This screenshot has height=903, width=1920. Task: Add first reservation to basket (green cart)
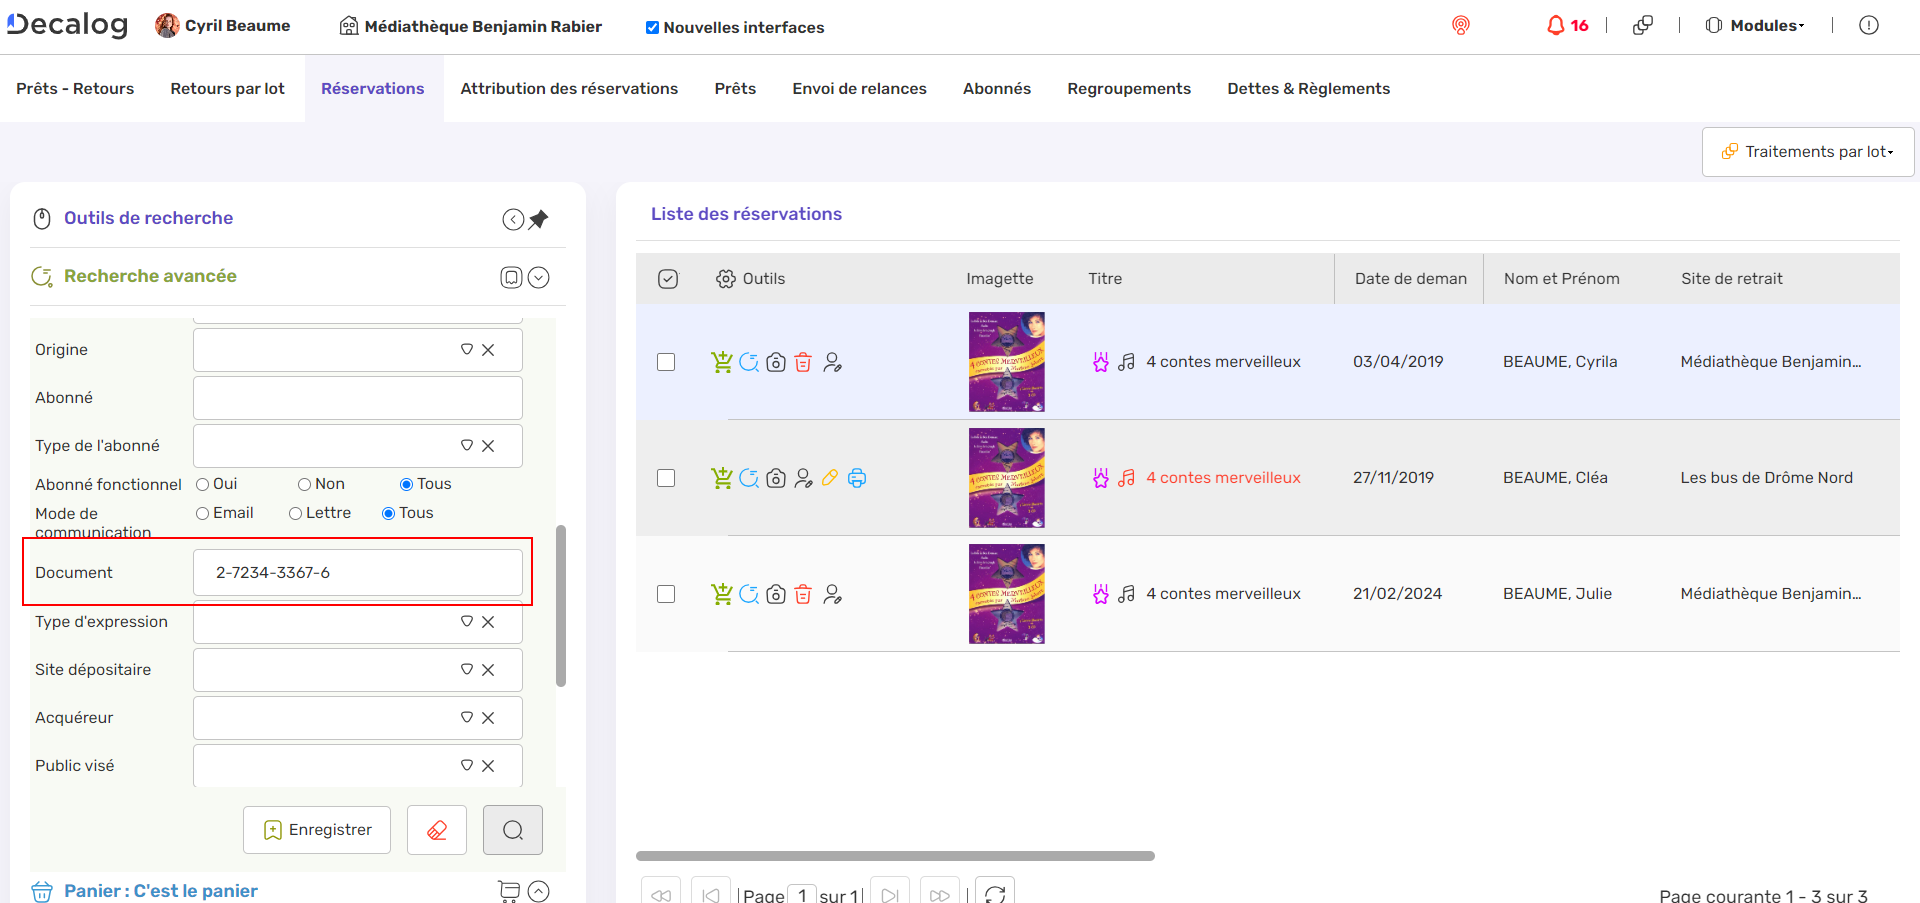(721, 362)
